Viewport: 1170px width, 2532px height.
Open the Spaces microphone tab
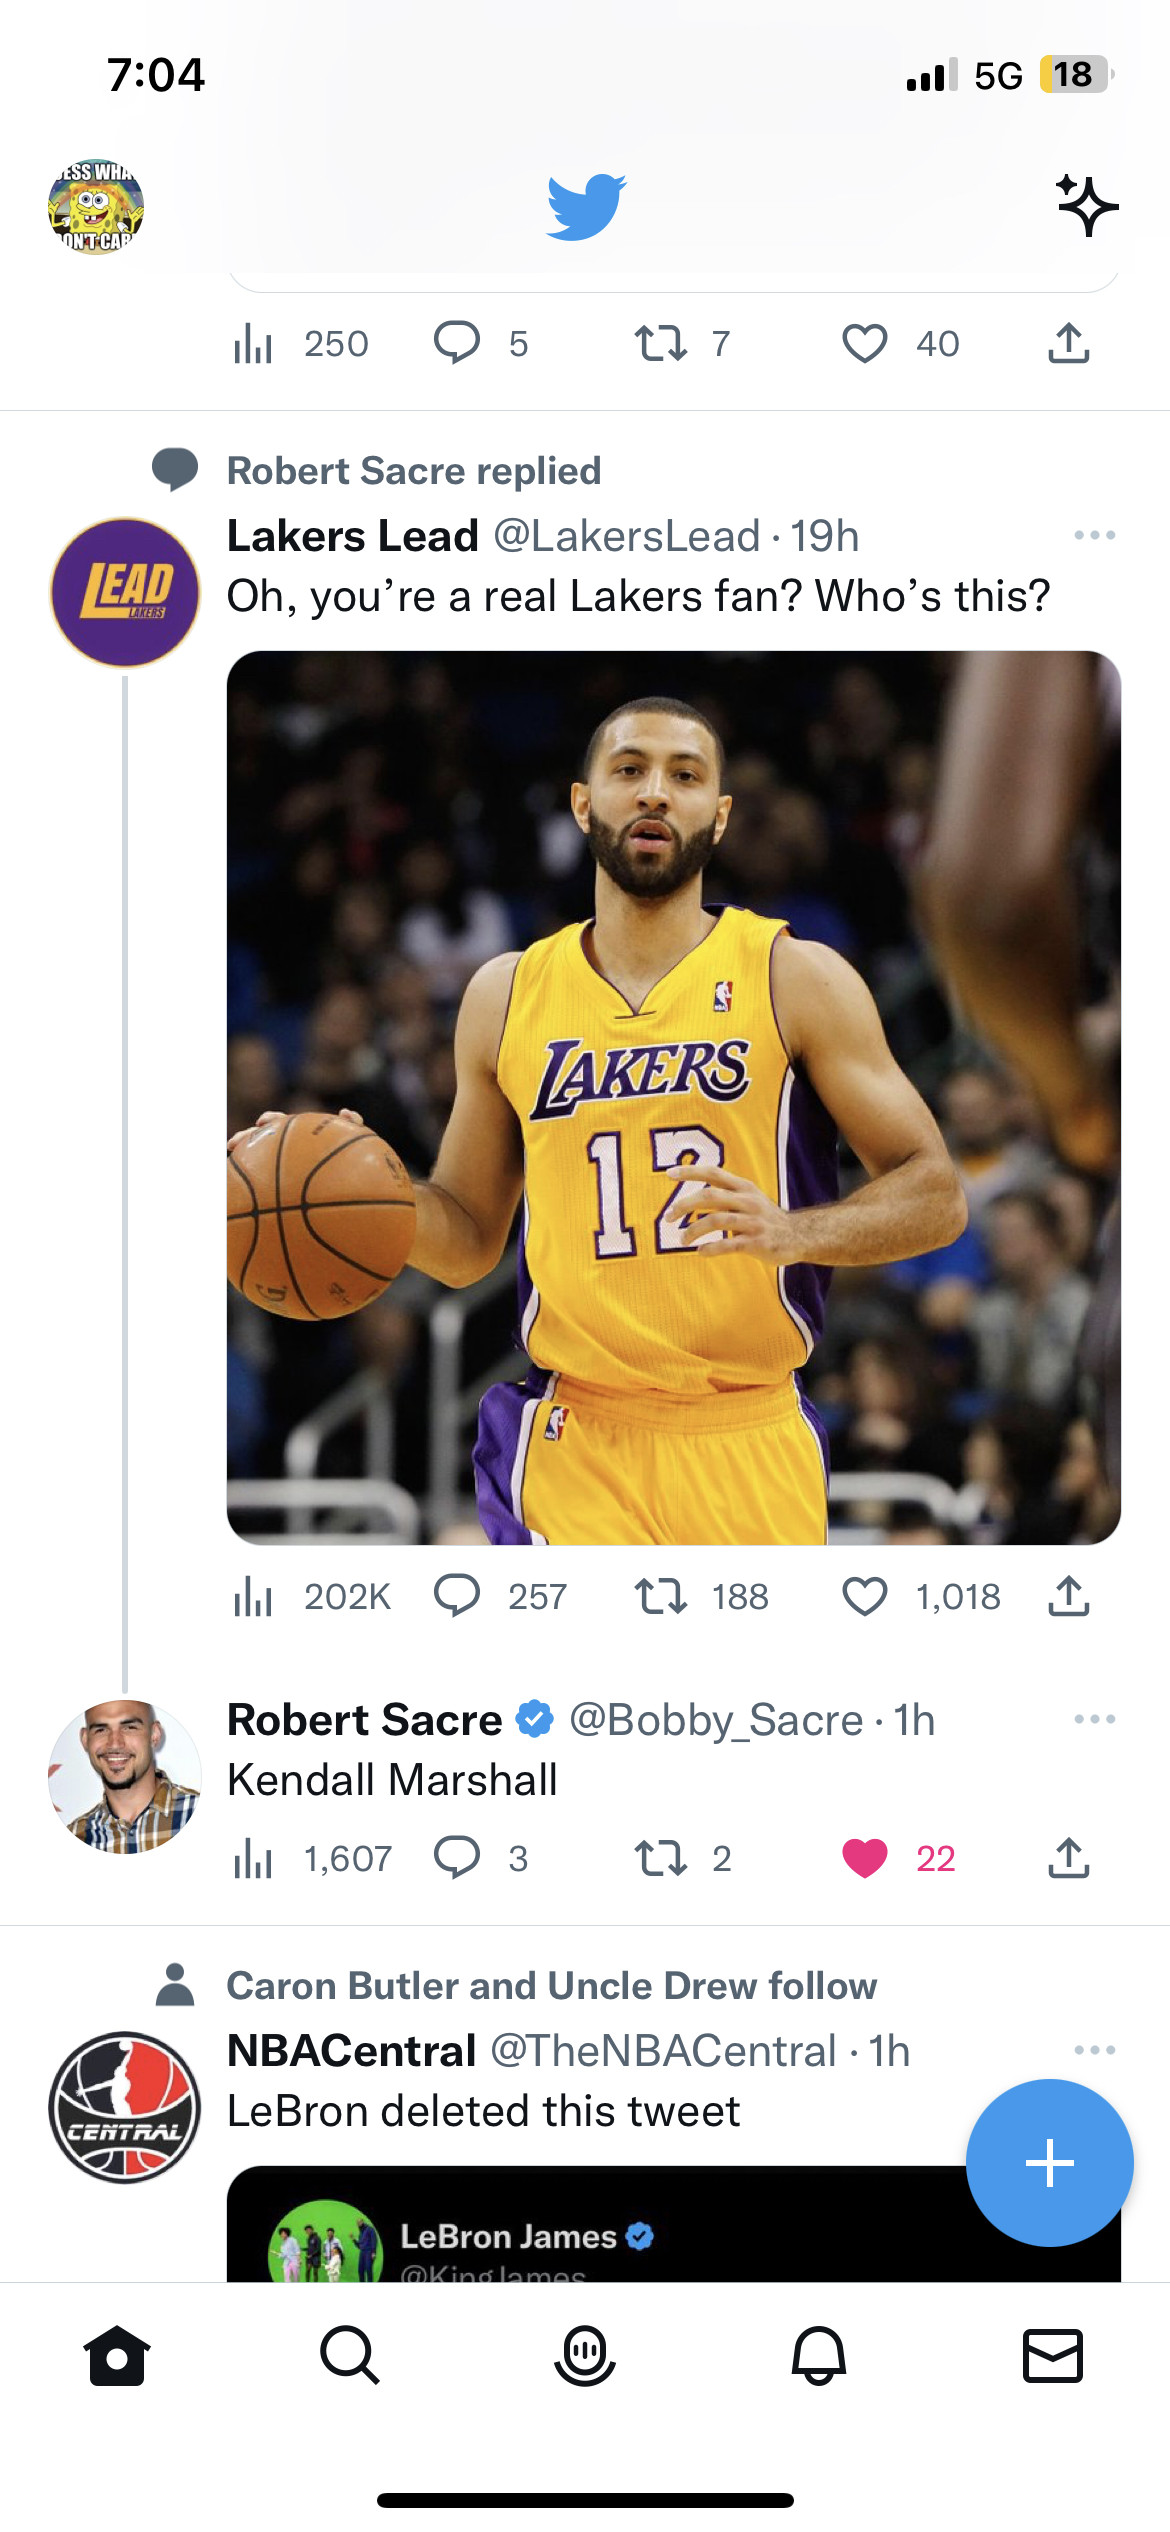pos(585,2355)
